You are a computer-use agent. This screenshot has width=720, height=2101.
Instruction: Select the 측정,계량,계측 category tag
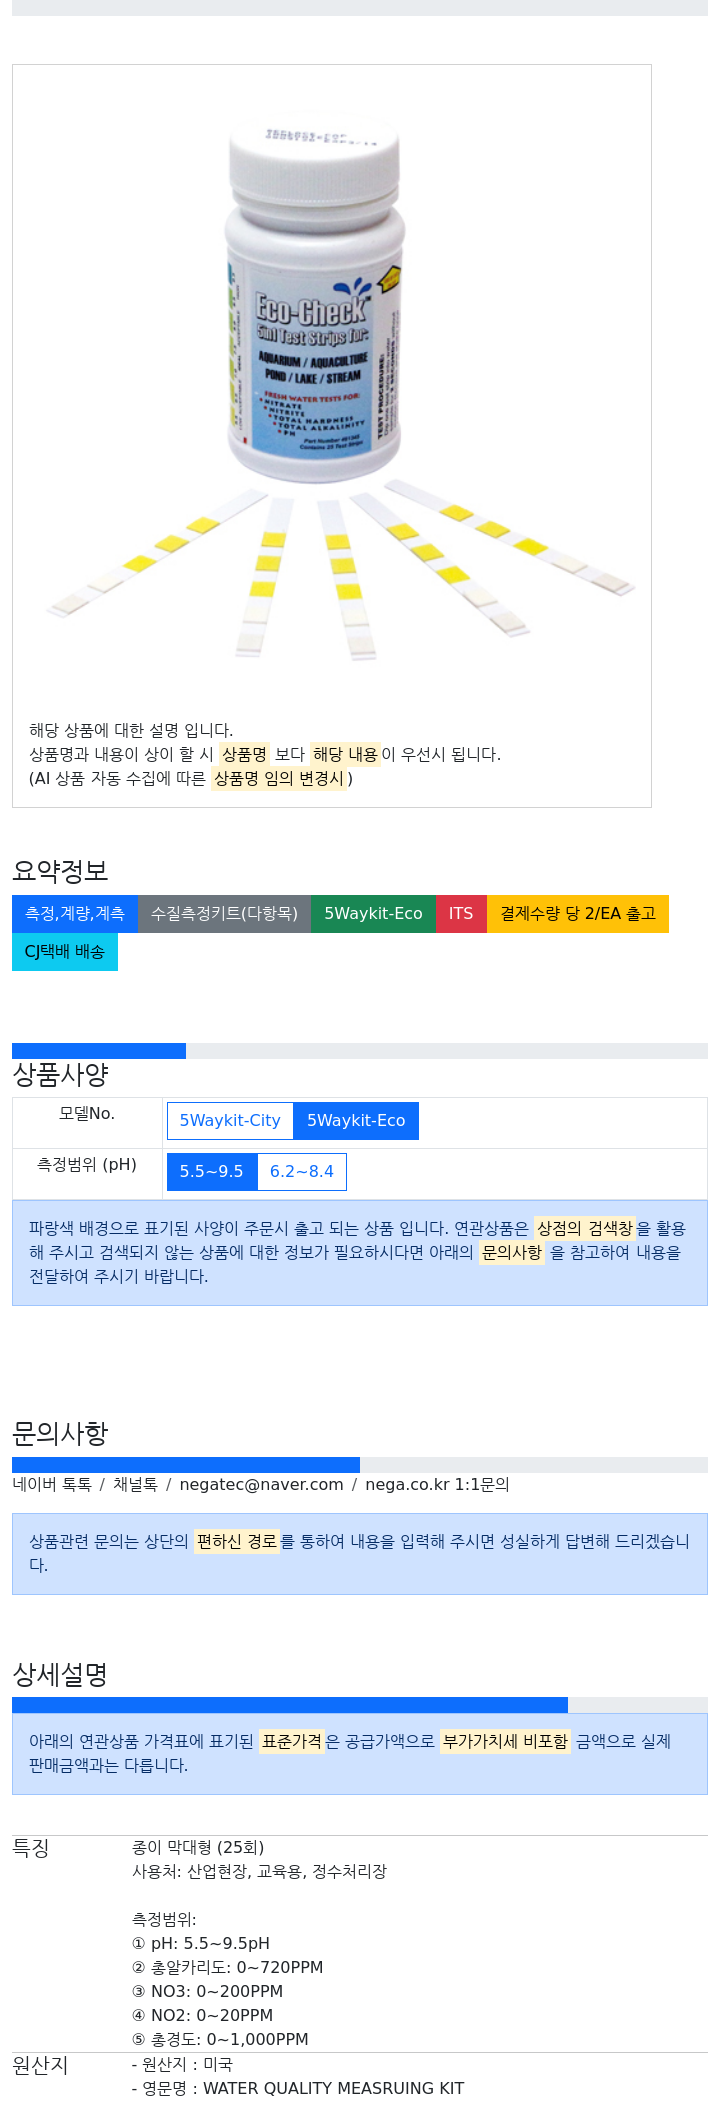point(75,914)
